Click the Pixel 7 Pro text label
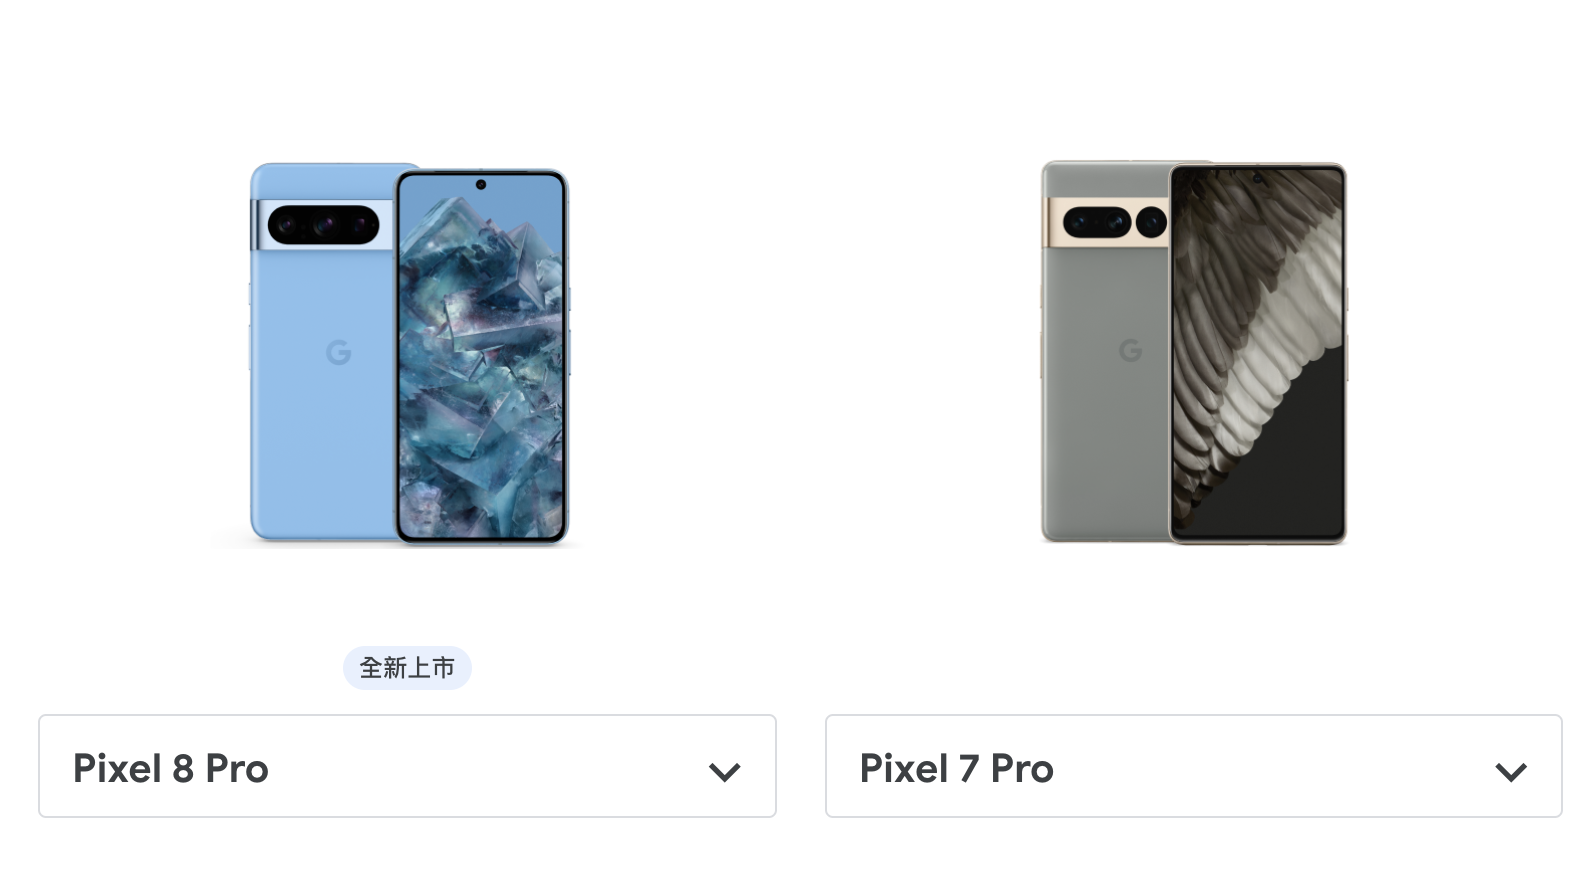The image size is (1592, 870). tap(957, 769)
